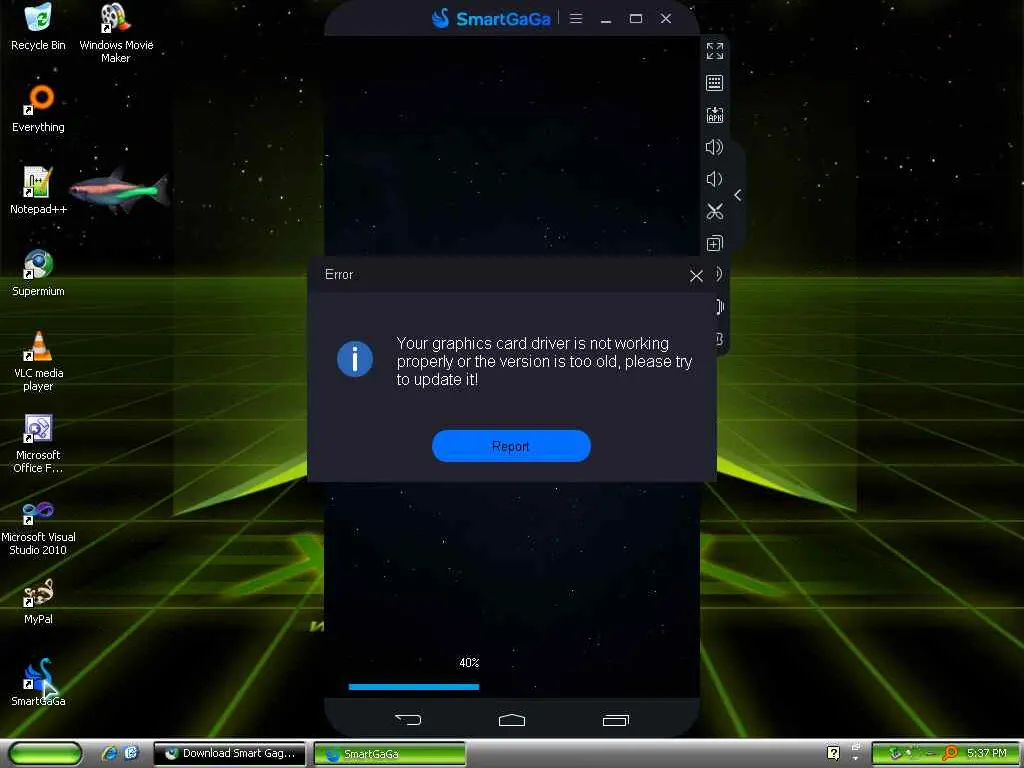Select the scissors screenshot icon
The image size is (1024, 768).
tap(714, 211)
